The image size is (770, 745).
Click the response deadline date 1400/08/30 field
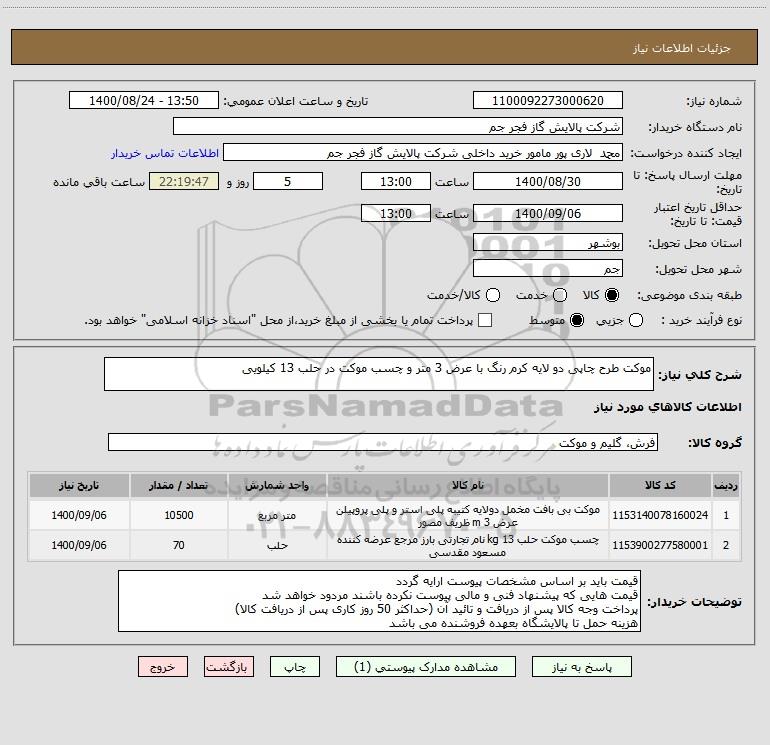pos(548,181)
